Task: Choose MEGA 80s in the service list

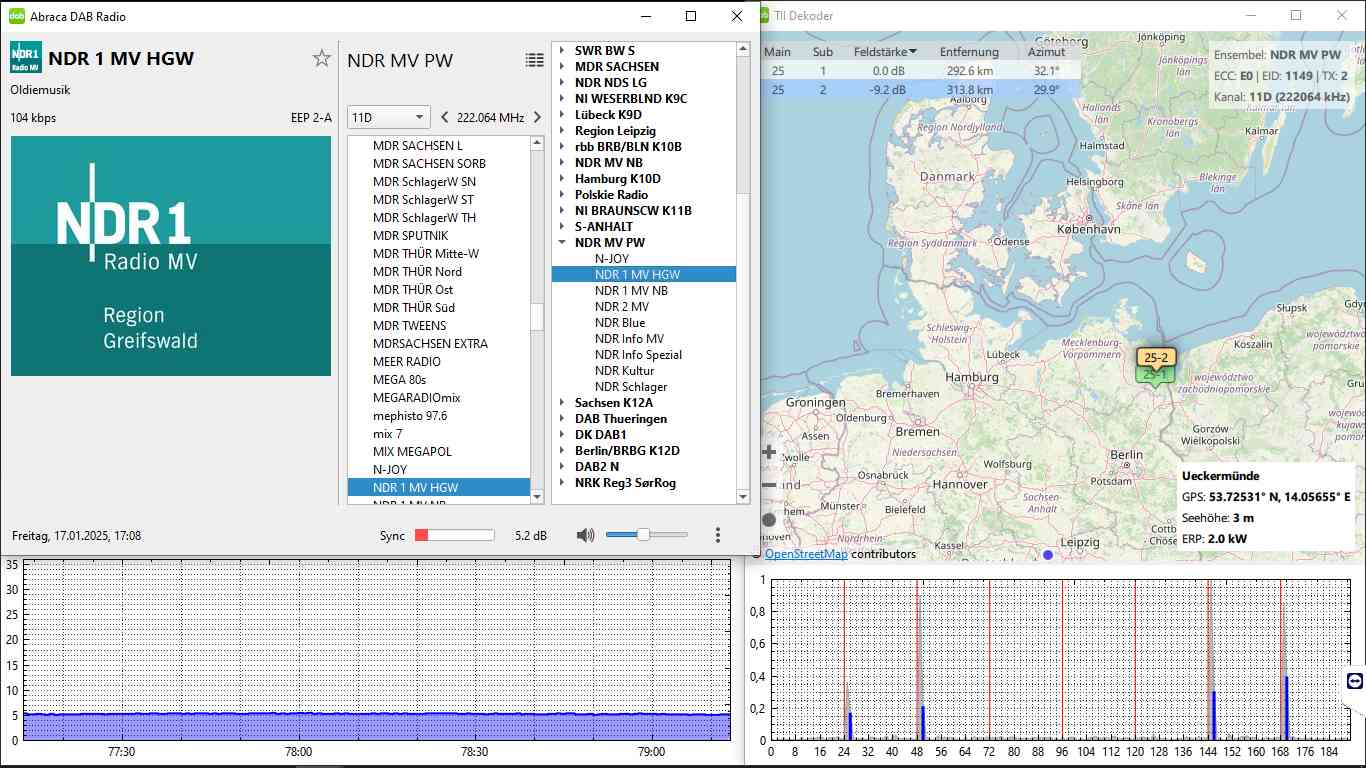Action: pos(399,380)
